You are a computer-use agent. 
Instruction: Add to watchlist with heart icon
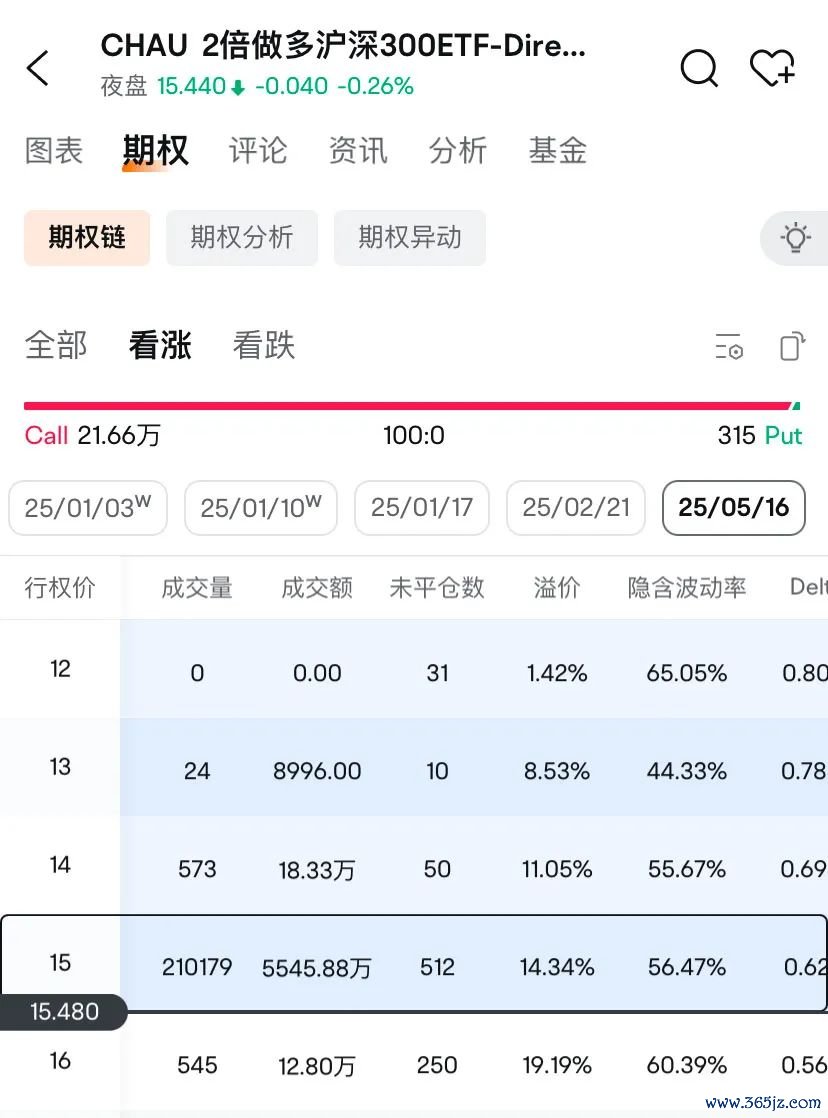click(772, 69)
